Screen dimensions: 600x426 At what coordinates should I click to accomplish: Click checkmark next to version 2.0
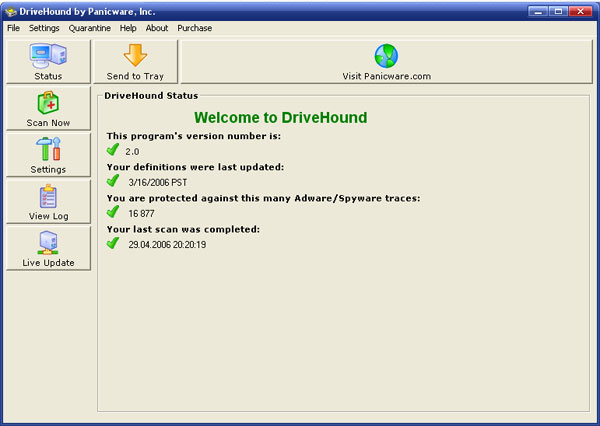tap(113, 150)
